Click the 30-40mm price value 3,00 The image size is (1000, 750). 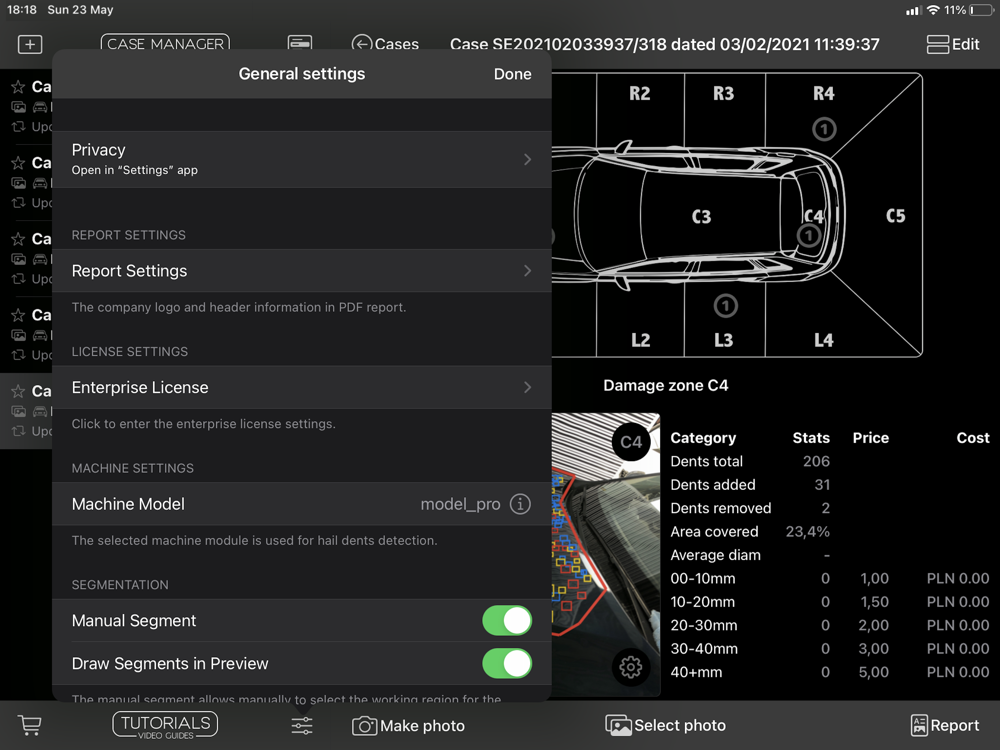tap(874, 649)
